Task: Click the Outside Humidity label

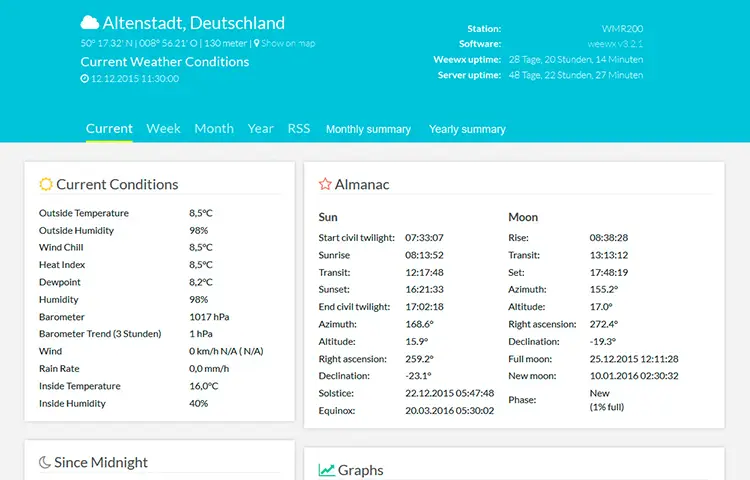Action: coord(77,230)
